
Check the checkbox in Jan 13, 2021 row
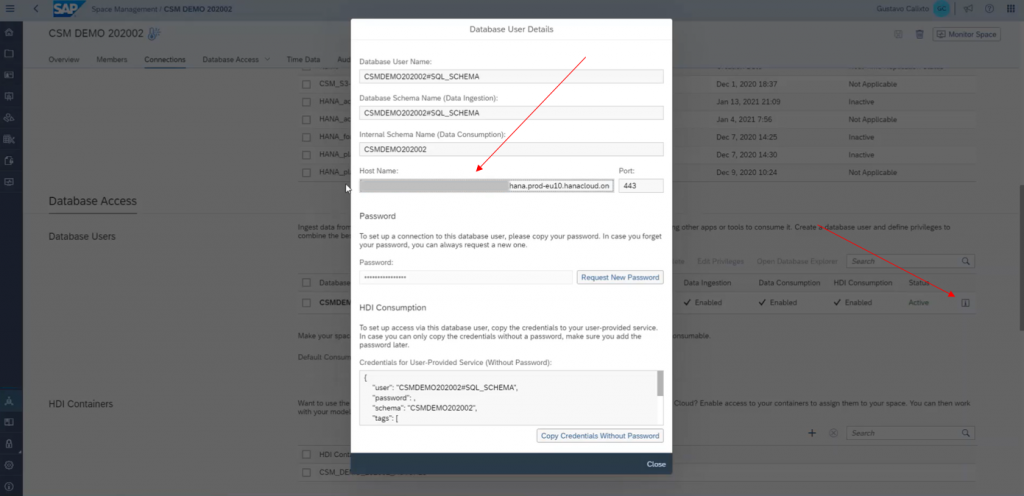tap(306, 102)
